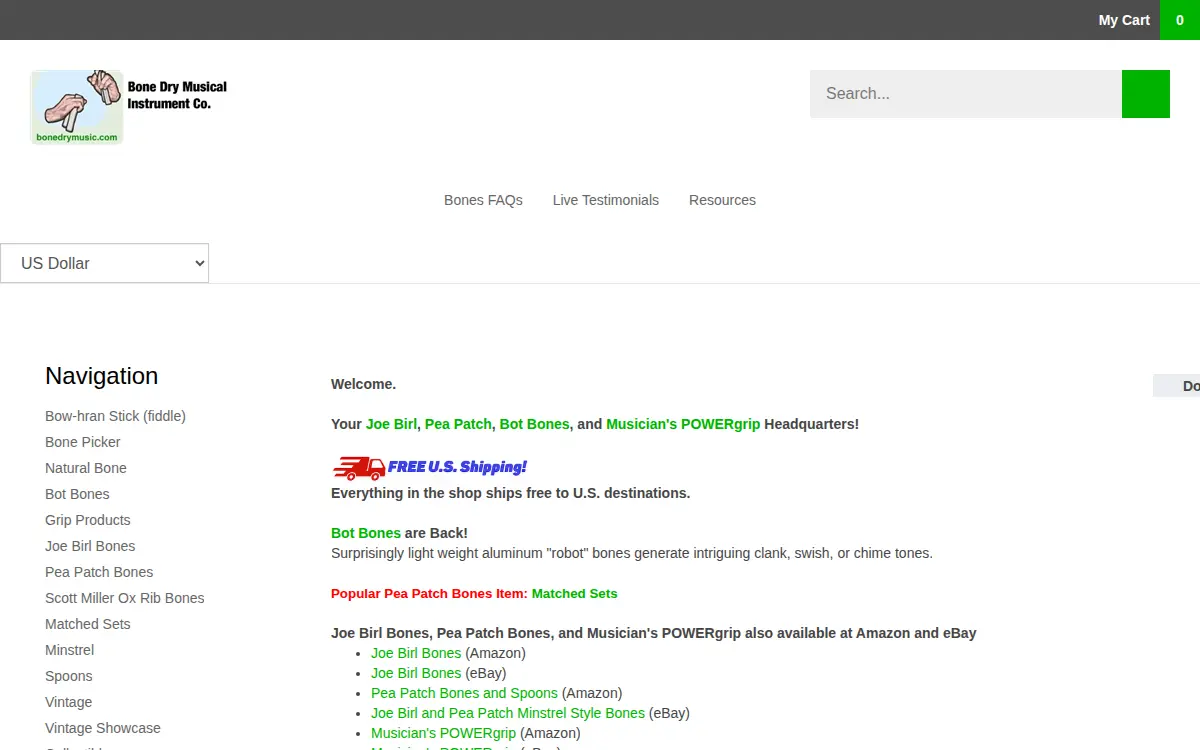The image size is (1200, 750).
Task: Go to Vintage Showcase category
Action: (103, 728)
